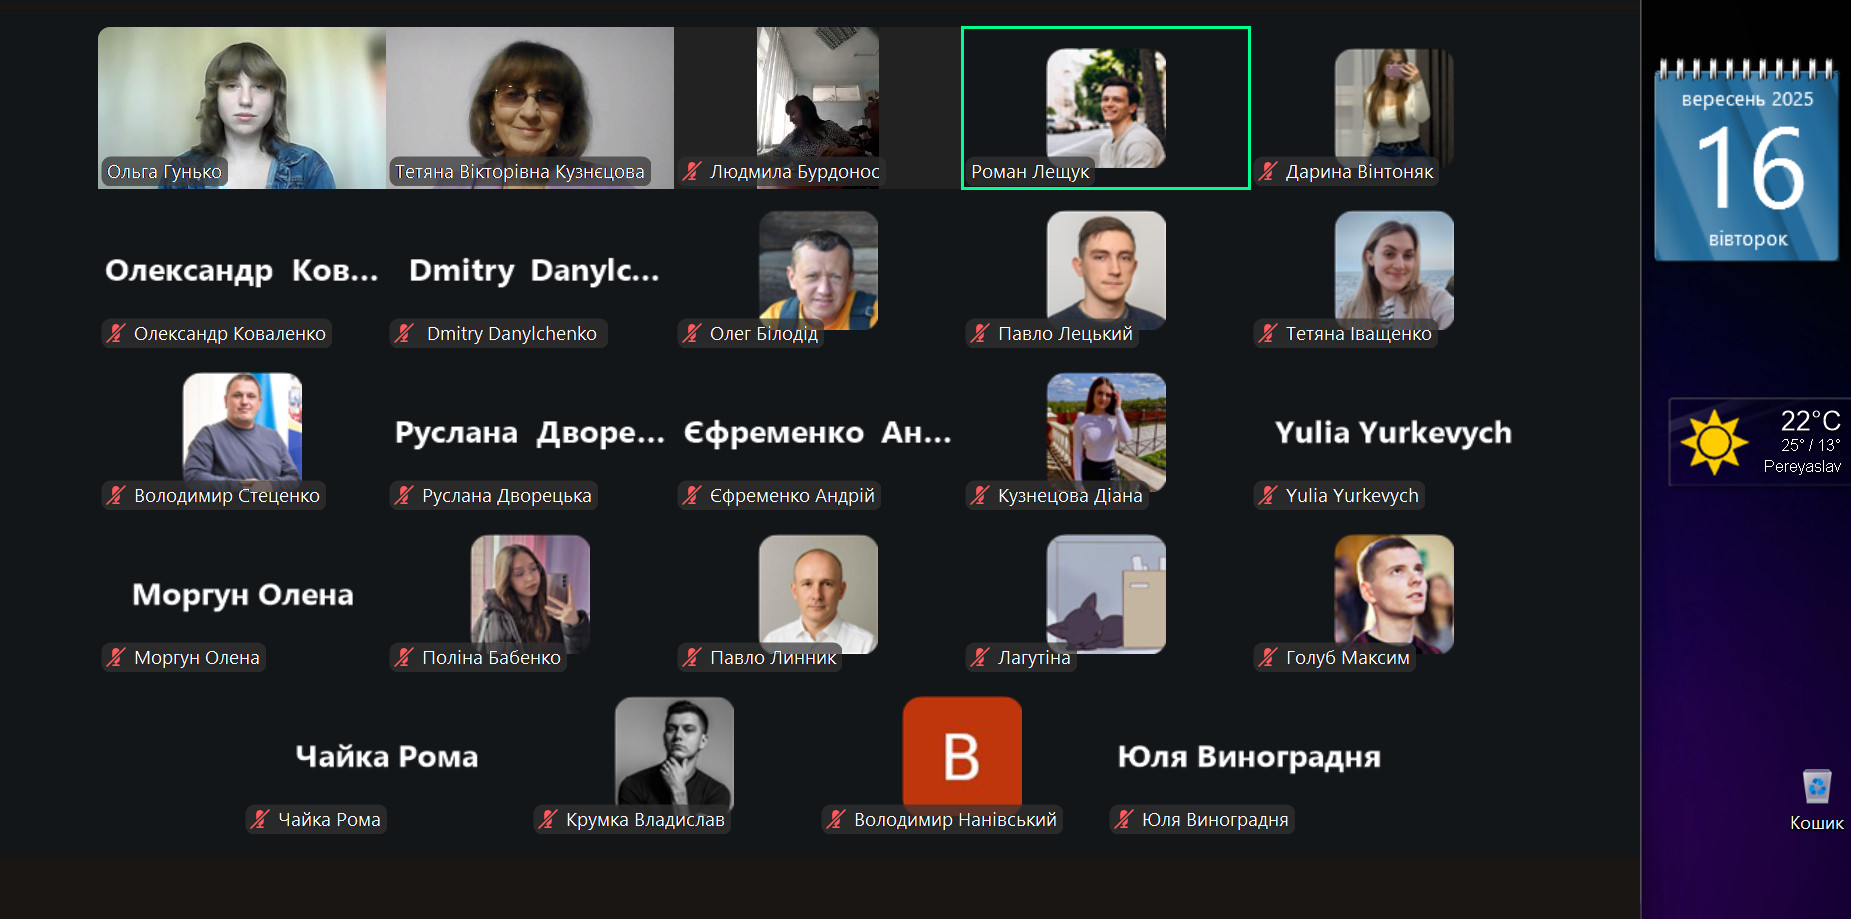The width and height of the screenshot is (1851, 919).
Task: Click Роман Лещук's highlighted speaker tile
Action: click(x=1106, y=108)
